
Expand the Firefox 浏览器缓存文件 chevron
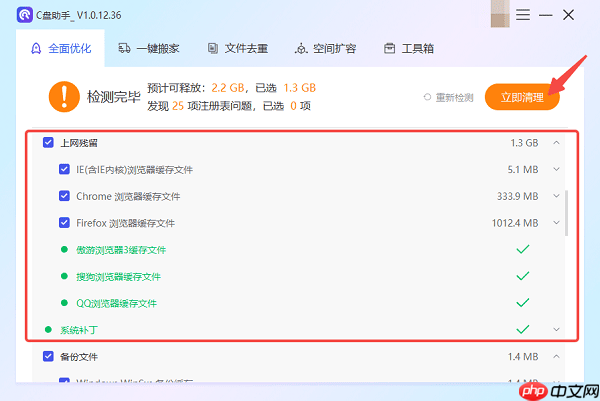556,222
